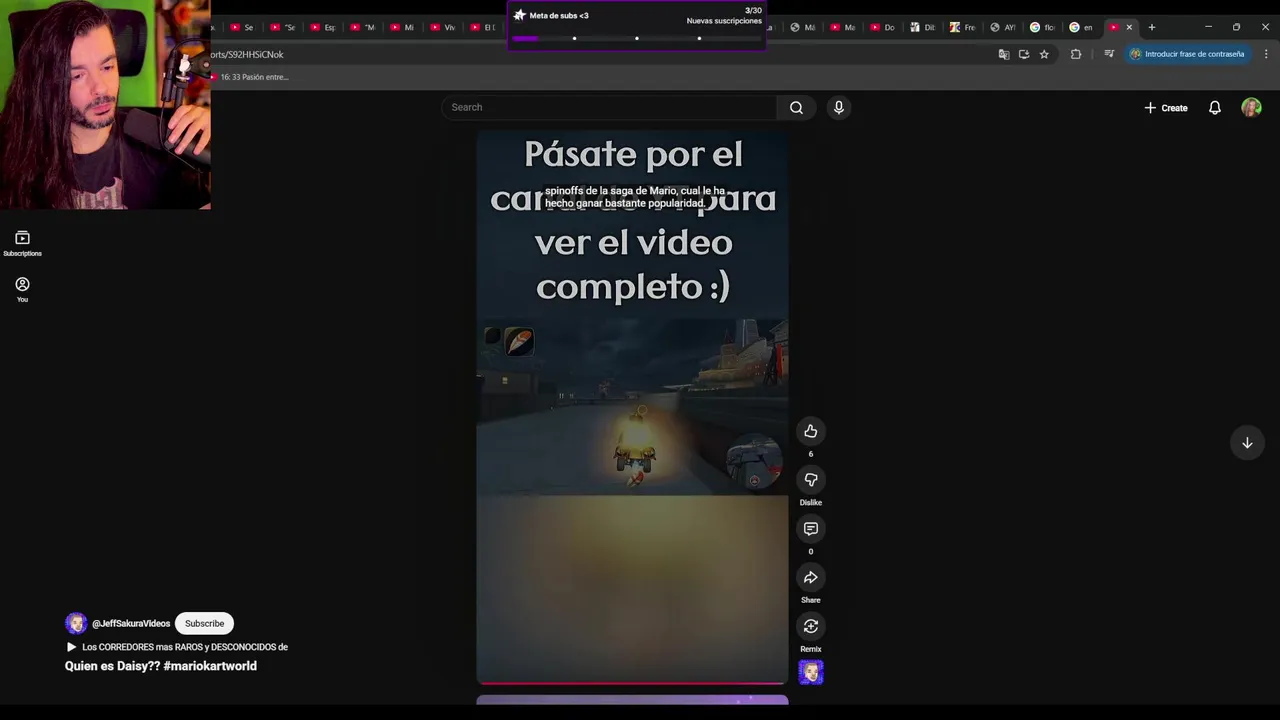
Task: Focus the YouTube Search field
Action: tap(609, 107)
